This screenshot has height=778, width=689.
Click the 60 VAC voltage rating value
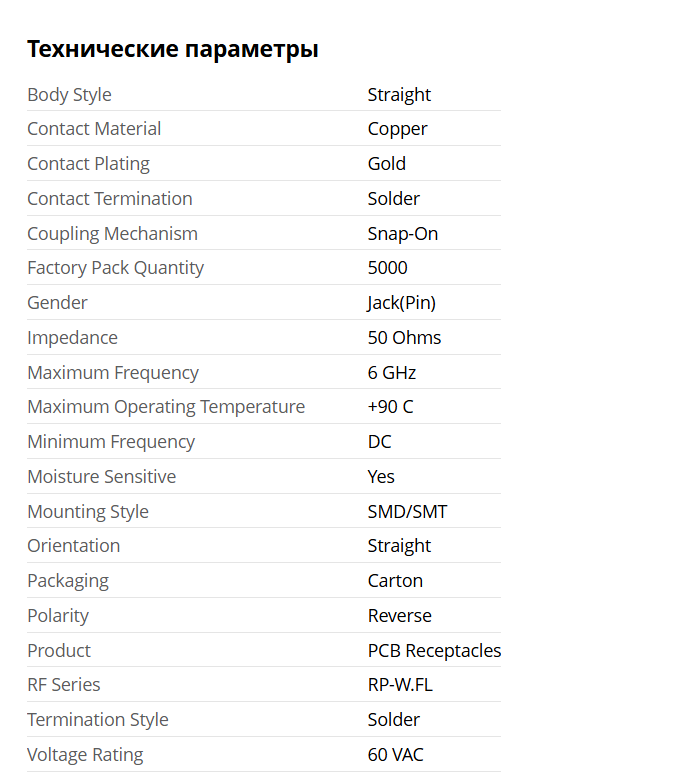(395, 755)
